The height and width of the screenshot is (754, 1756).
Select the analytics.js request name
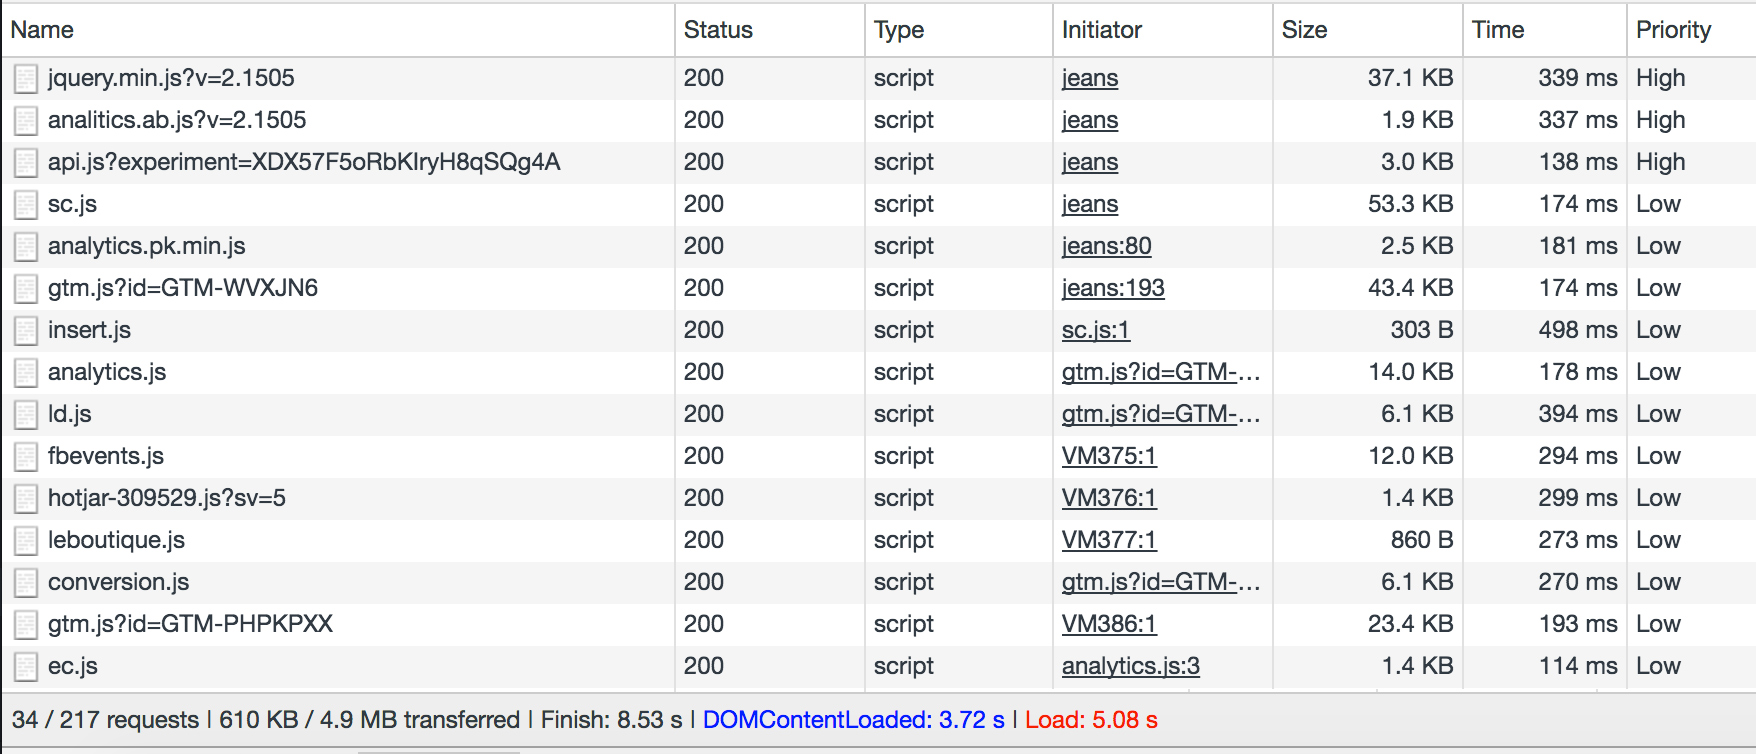click(107, 372)
